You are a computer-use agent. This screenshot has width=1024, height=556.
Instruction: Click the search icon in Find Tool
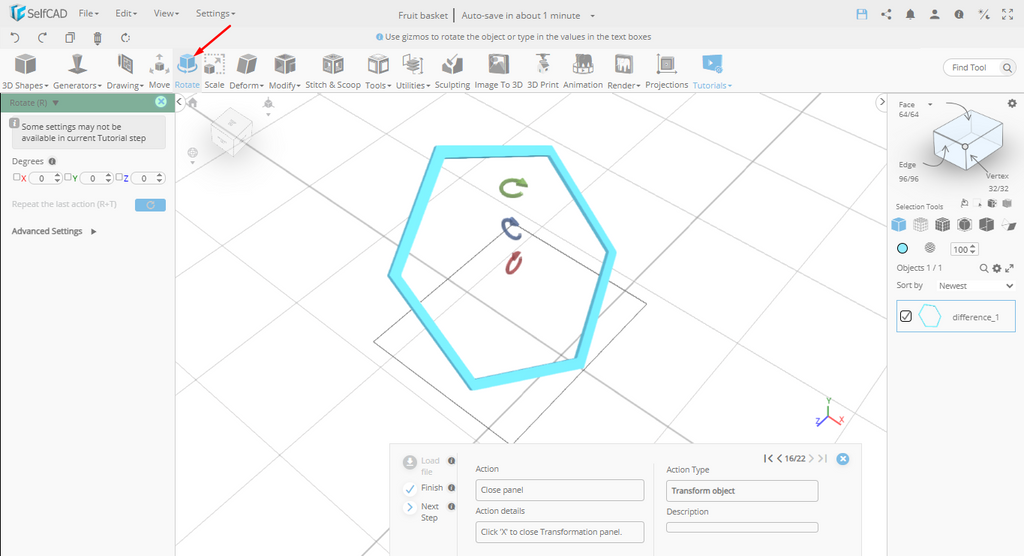click(x=1007, y=67)
